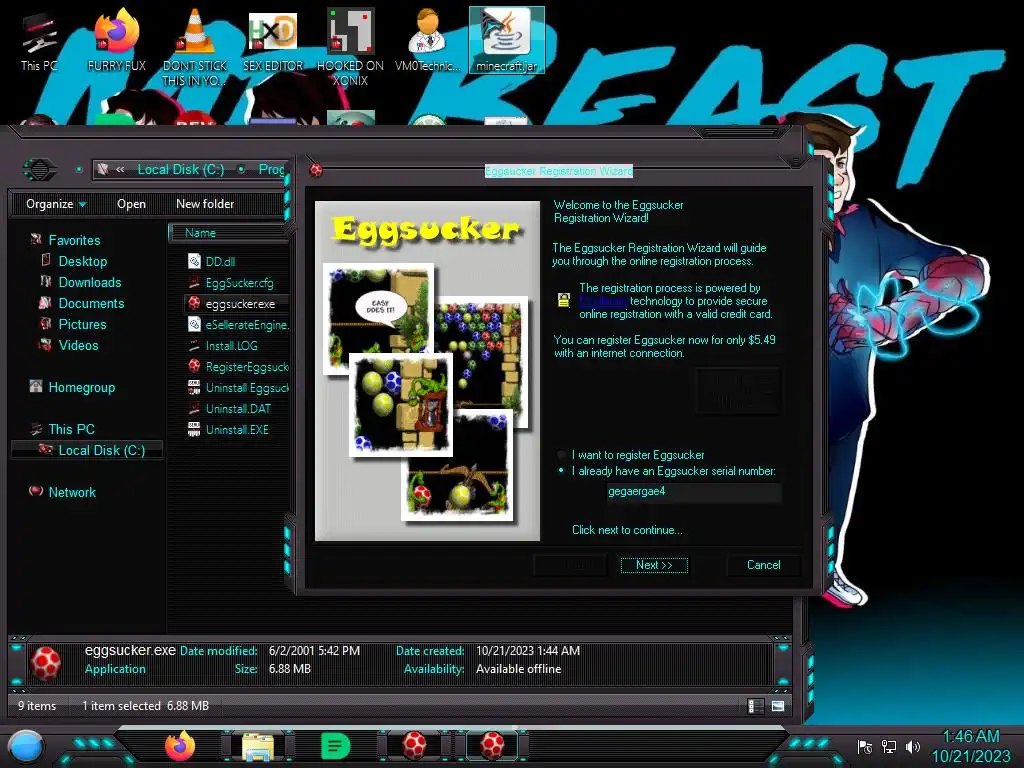This screenshot has width=1024, height=768.
Task: Switch to first red egg taskbar app
Action: point(414,745)
